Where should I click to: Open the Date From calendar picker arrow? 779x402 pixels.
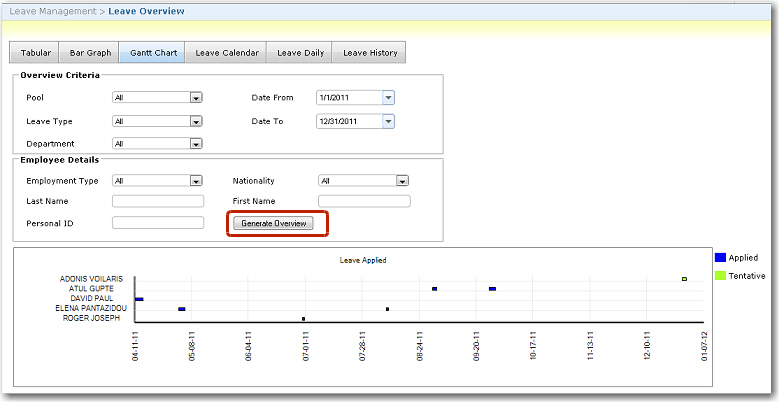[x=389, y=98]
